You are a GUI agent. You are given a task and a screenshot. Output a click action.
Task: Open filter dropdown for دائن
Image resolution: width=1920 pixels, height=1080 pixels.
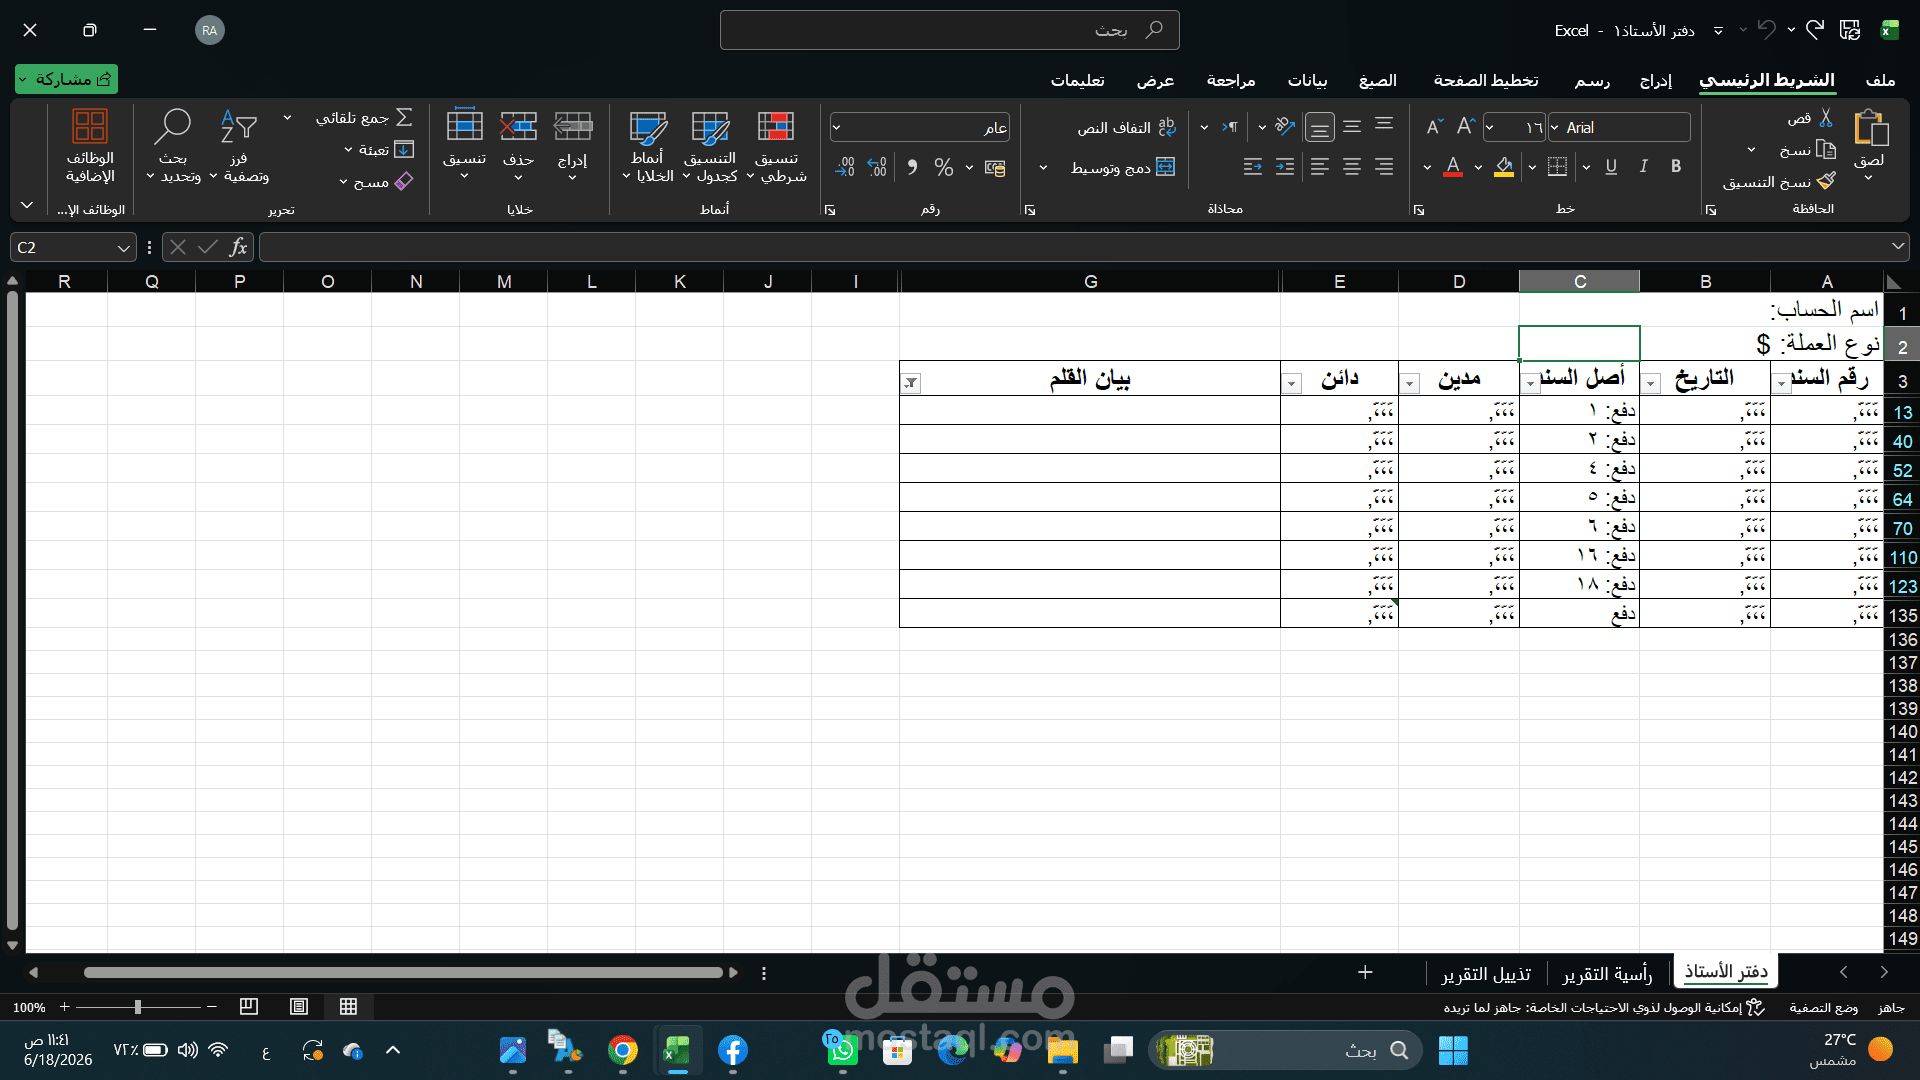[x=1292, y=383]
